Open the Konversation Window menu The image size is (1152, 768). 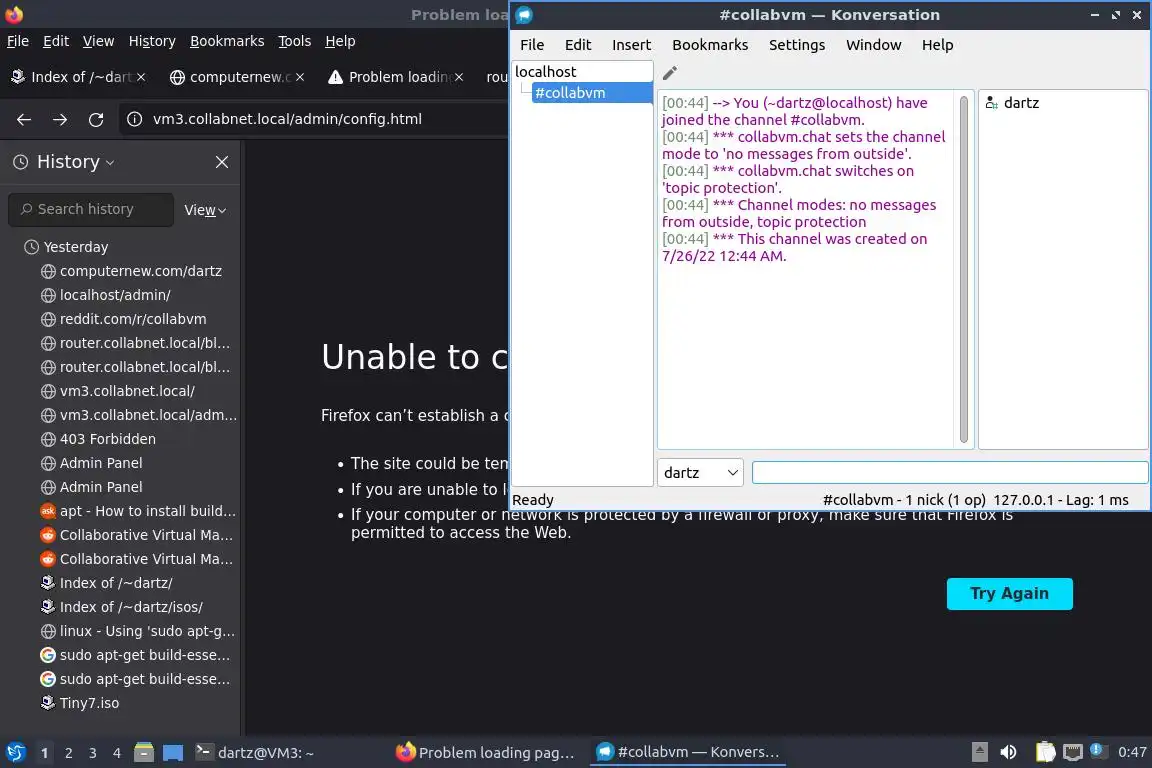click(x=874, y=45)
